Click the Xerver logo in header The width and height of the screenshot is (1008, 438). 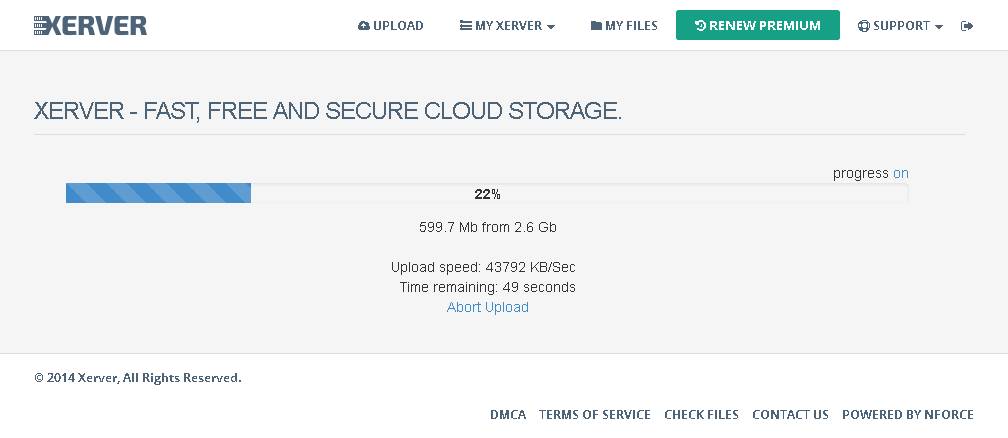[90, 25]
